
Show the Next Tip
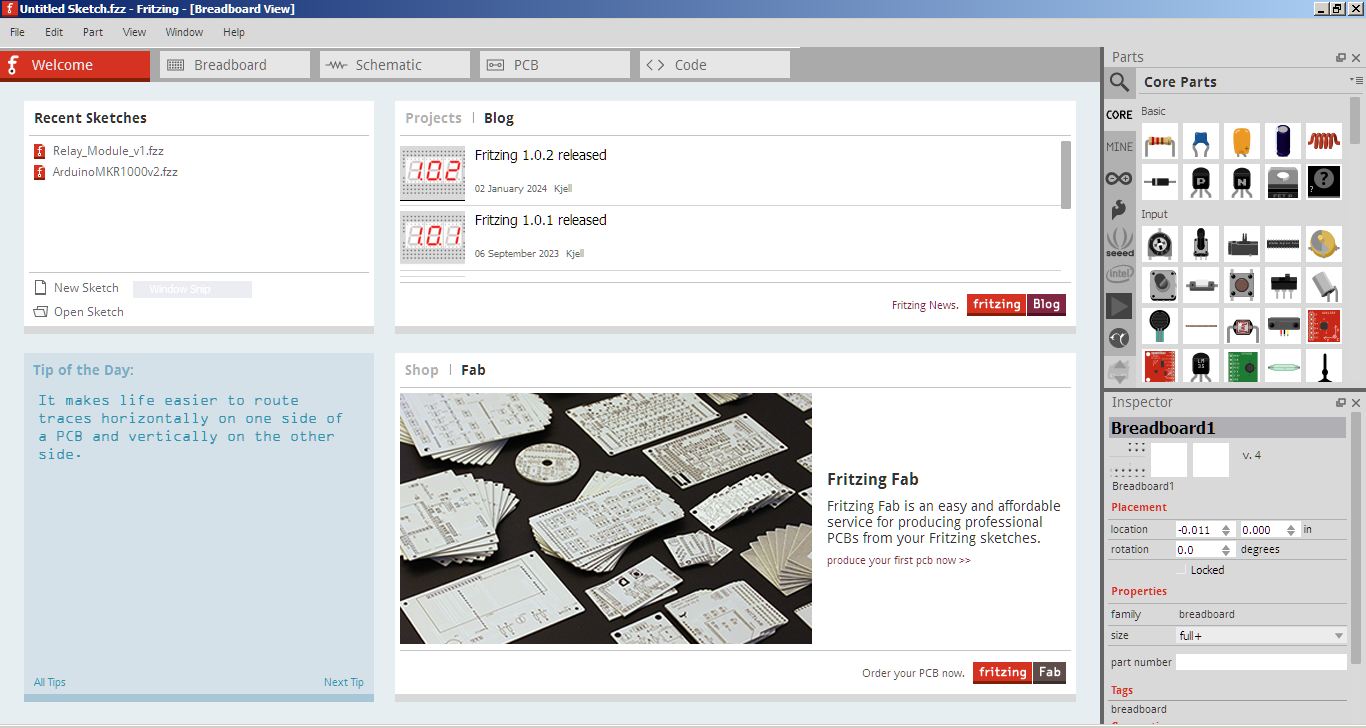[344, 682]
